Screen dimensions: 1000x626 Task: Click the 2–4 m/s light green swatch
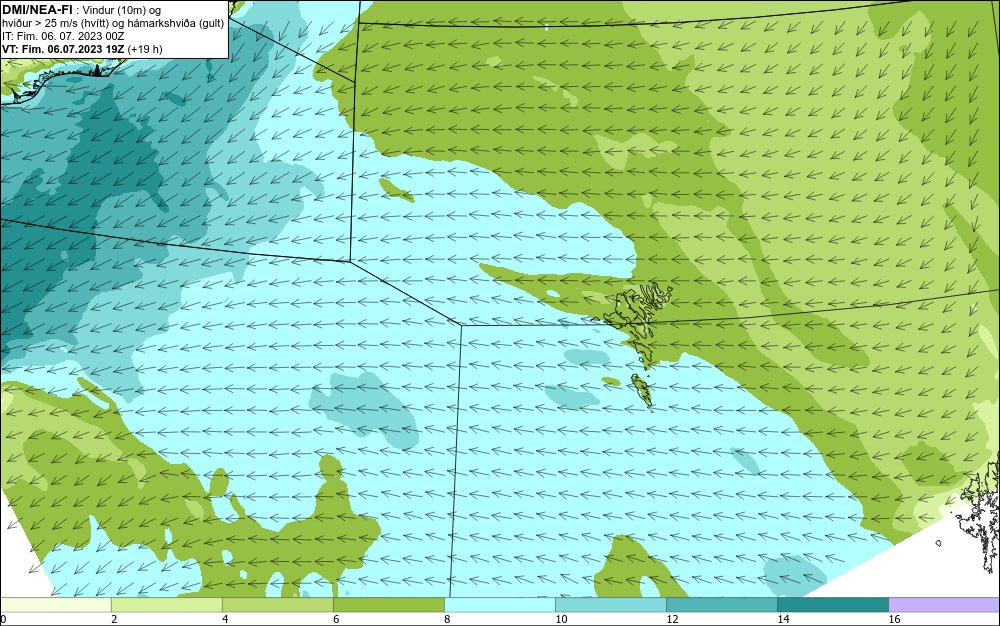(x=167, y=605)
